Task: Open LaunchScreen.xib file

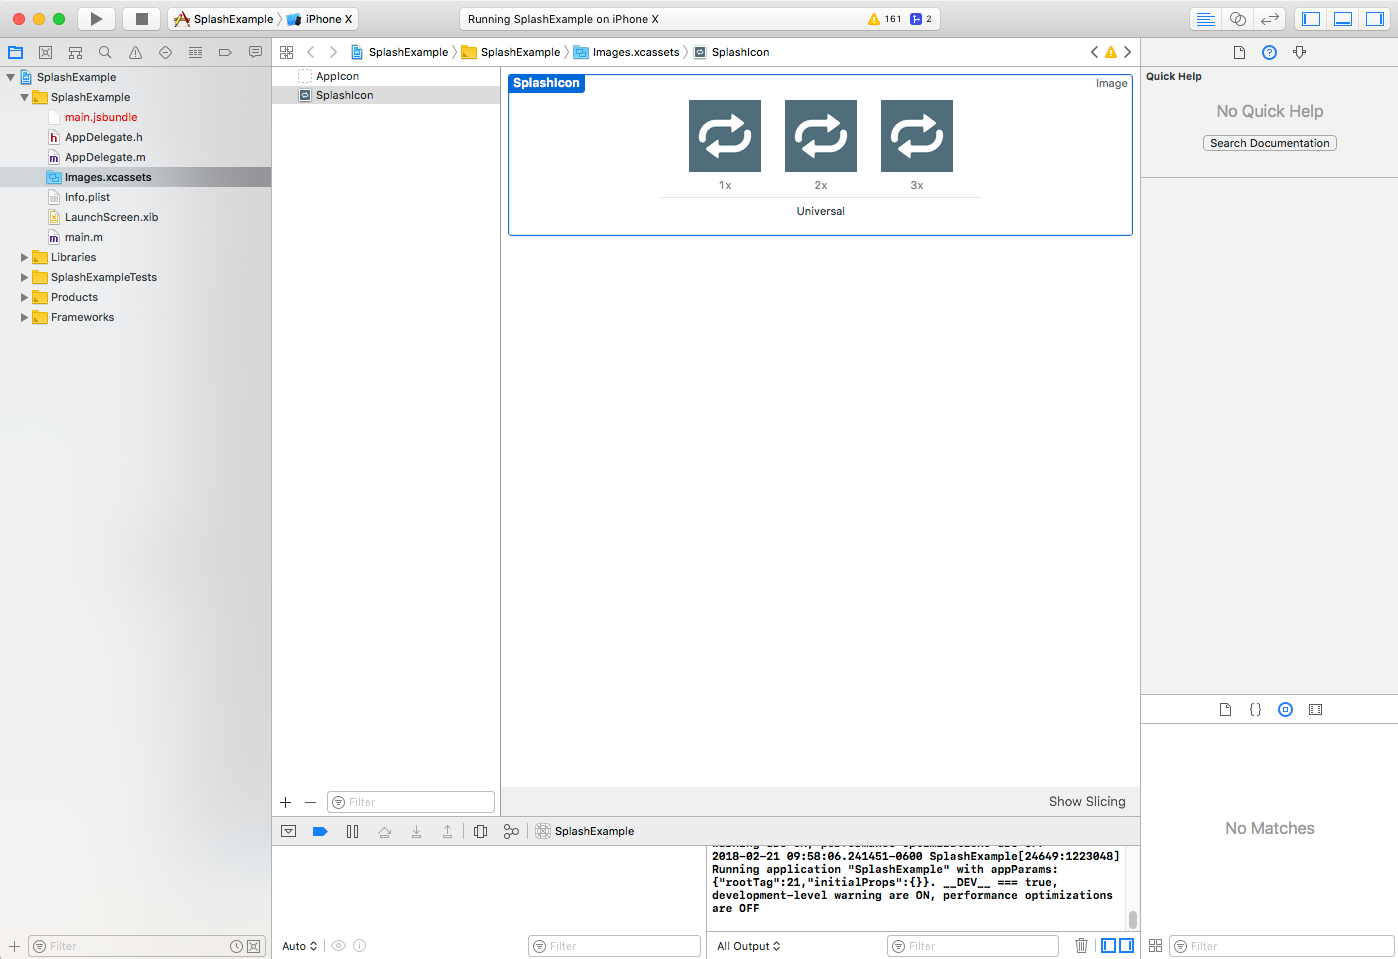Action: (x=111, y=217)
